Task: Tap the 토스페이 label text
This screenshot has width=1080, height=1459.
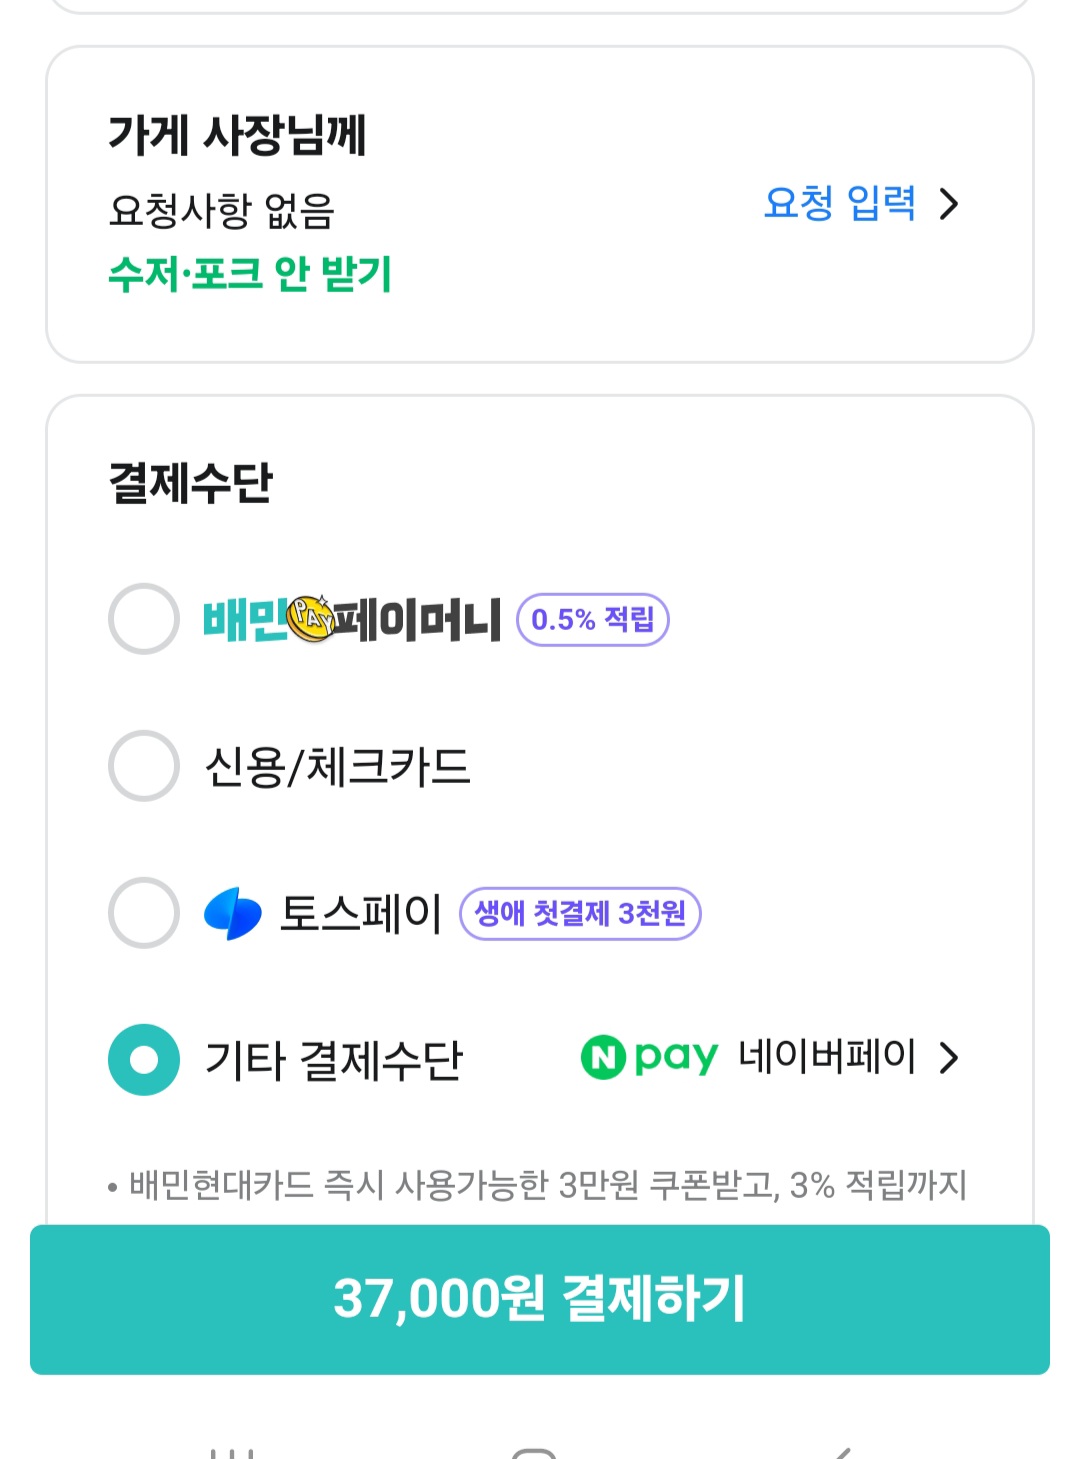Action: tap(360, 913)
